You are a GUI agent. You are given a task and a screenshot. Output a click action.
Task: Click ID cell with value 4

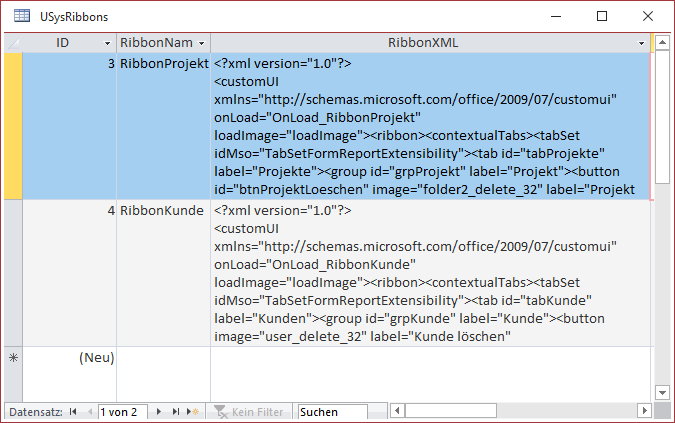[x=69, y=273]
